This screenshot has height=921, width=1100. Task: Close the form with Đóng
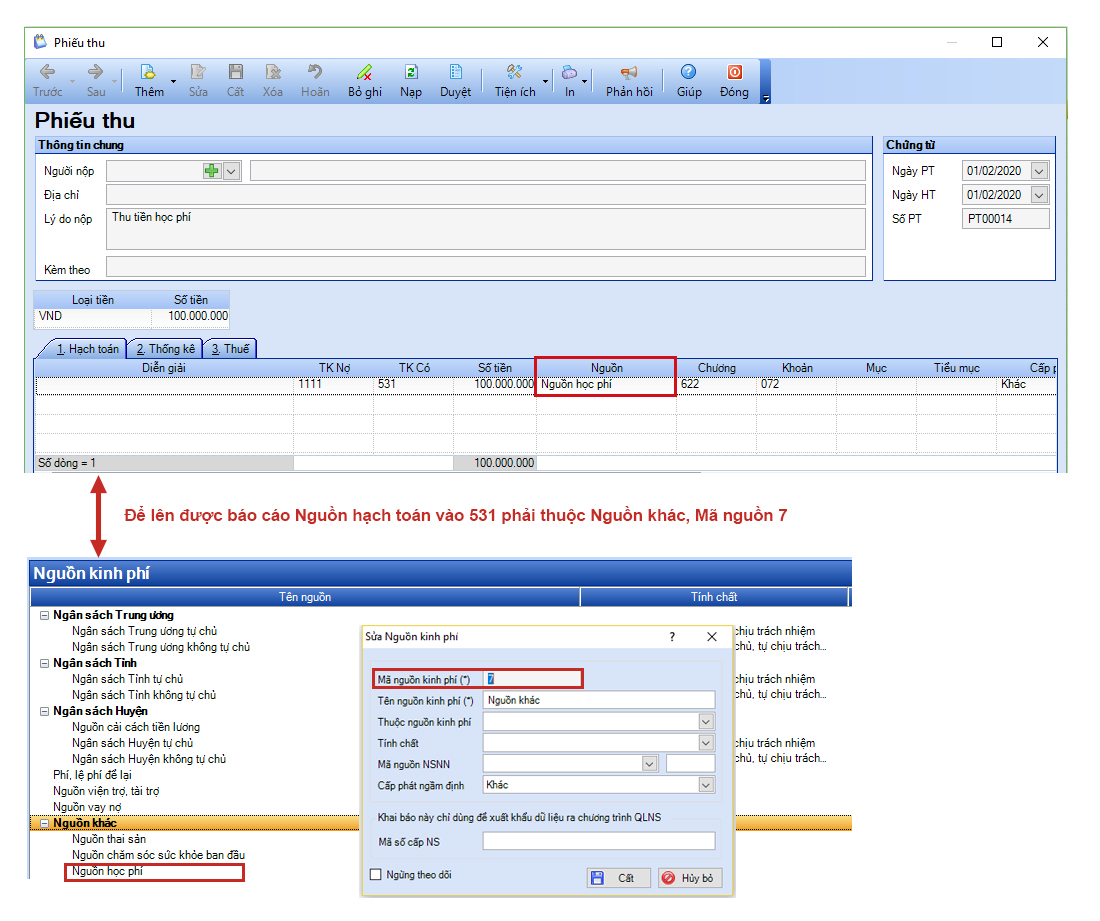735,81
